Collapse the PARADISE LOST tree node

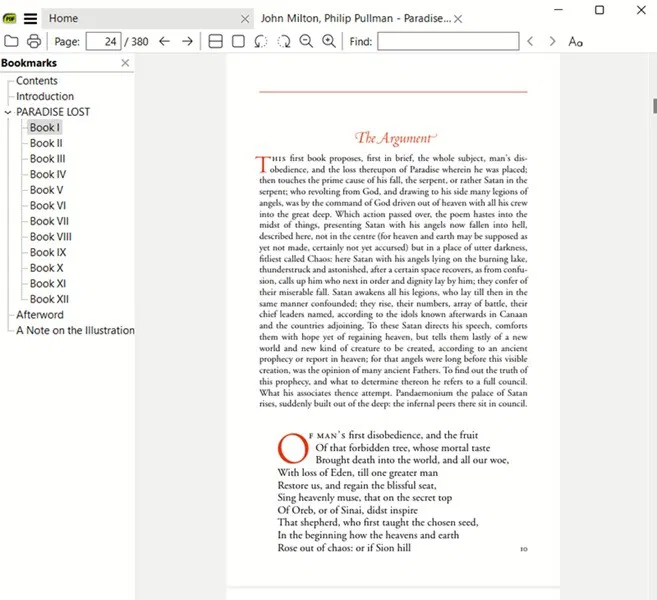point(8,112)
